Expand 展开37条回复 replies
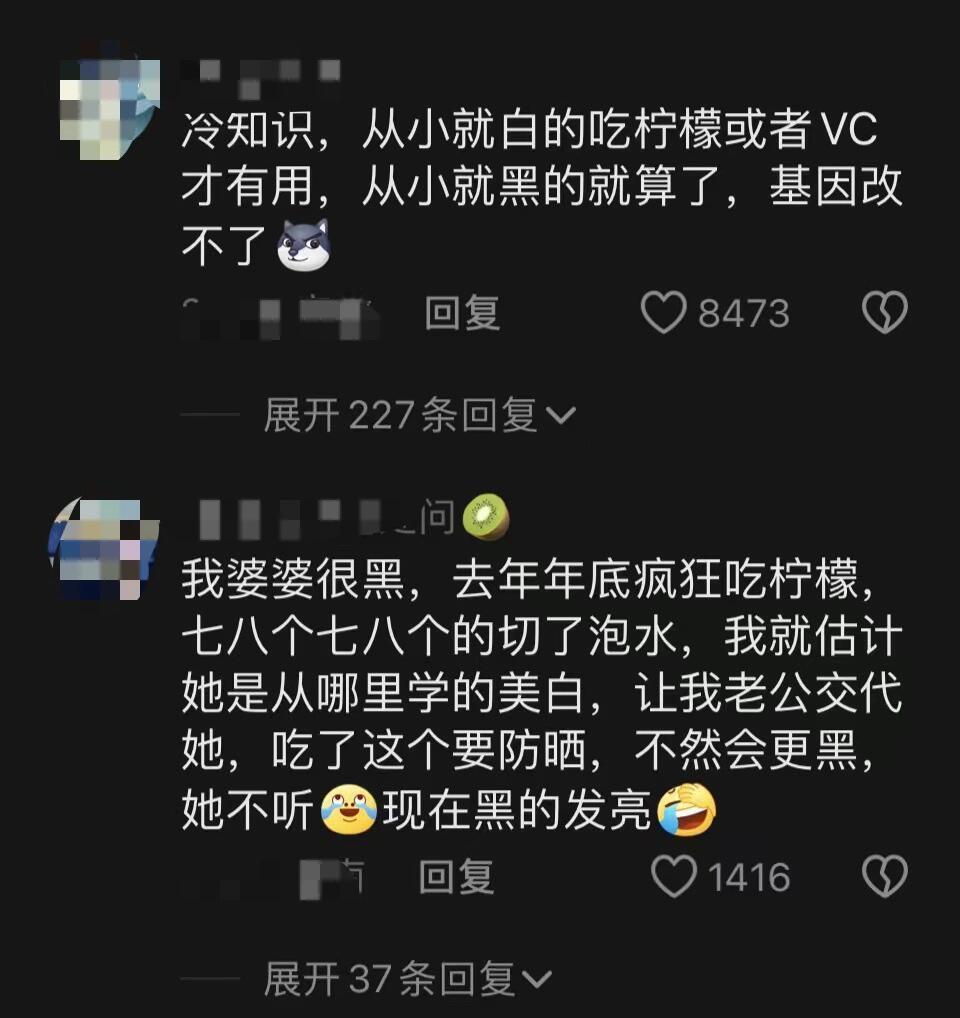 pyautogui.click(x=408, y=979)
